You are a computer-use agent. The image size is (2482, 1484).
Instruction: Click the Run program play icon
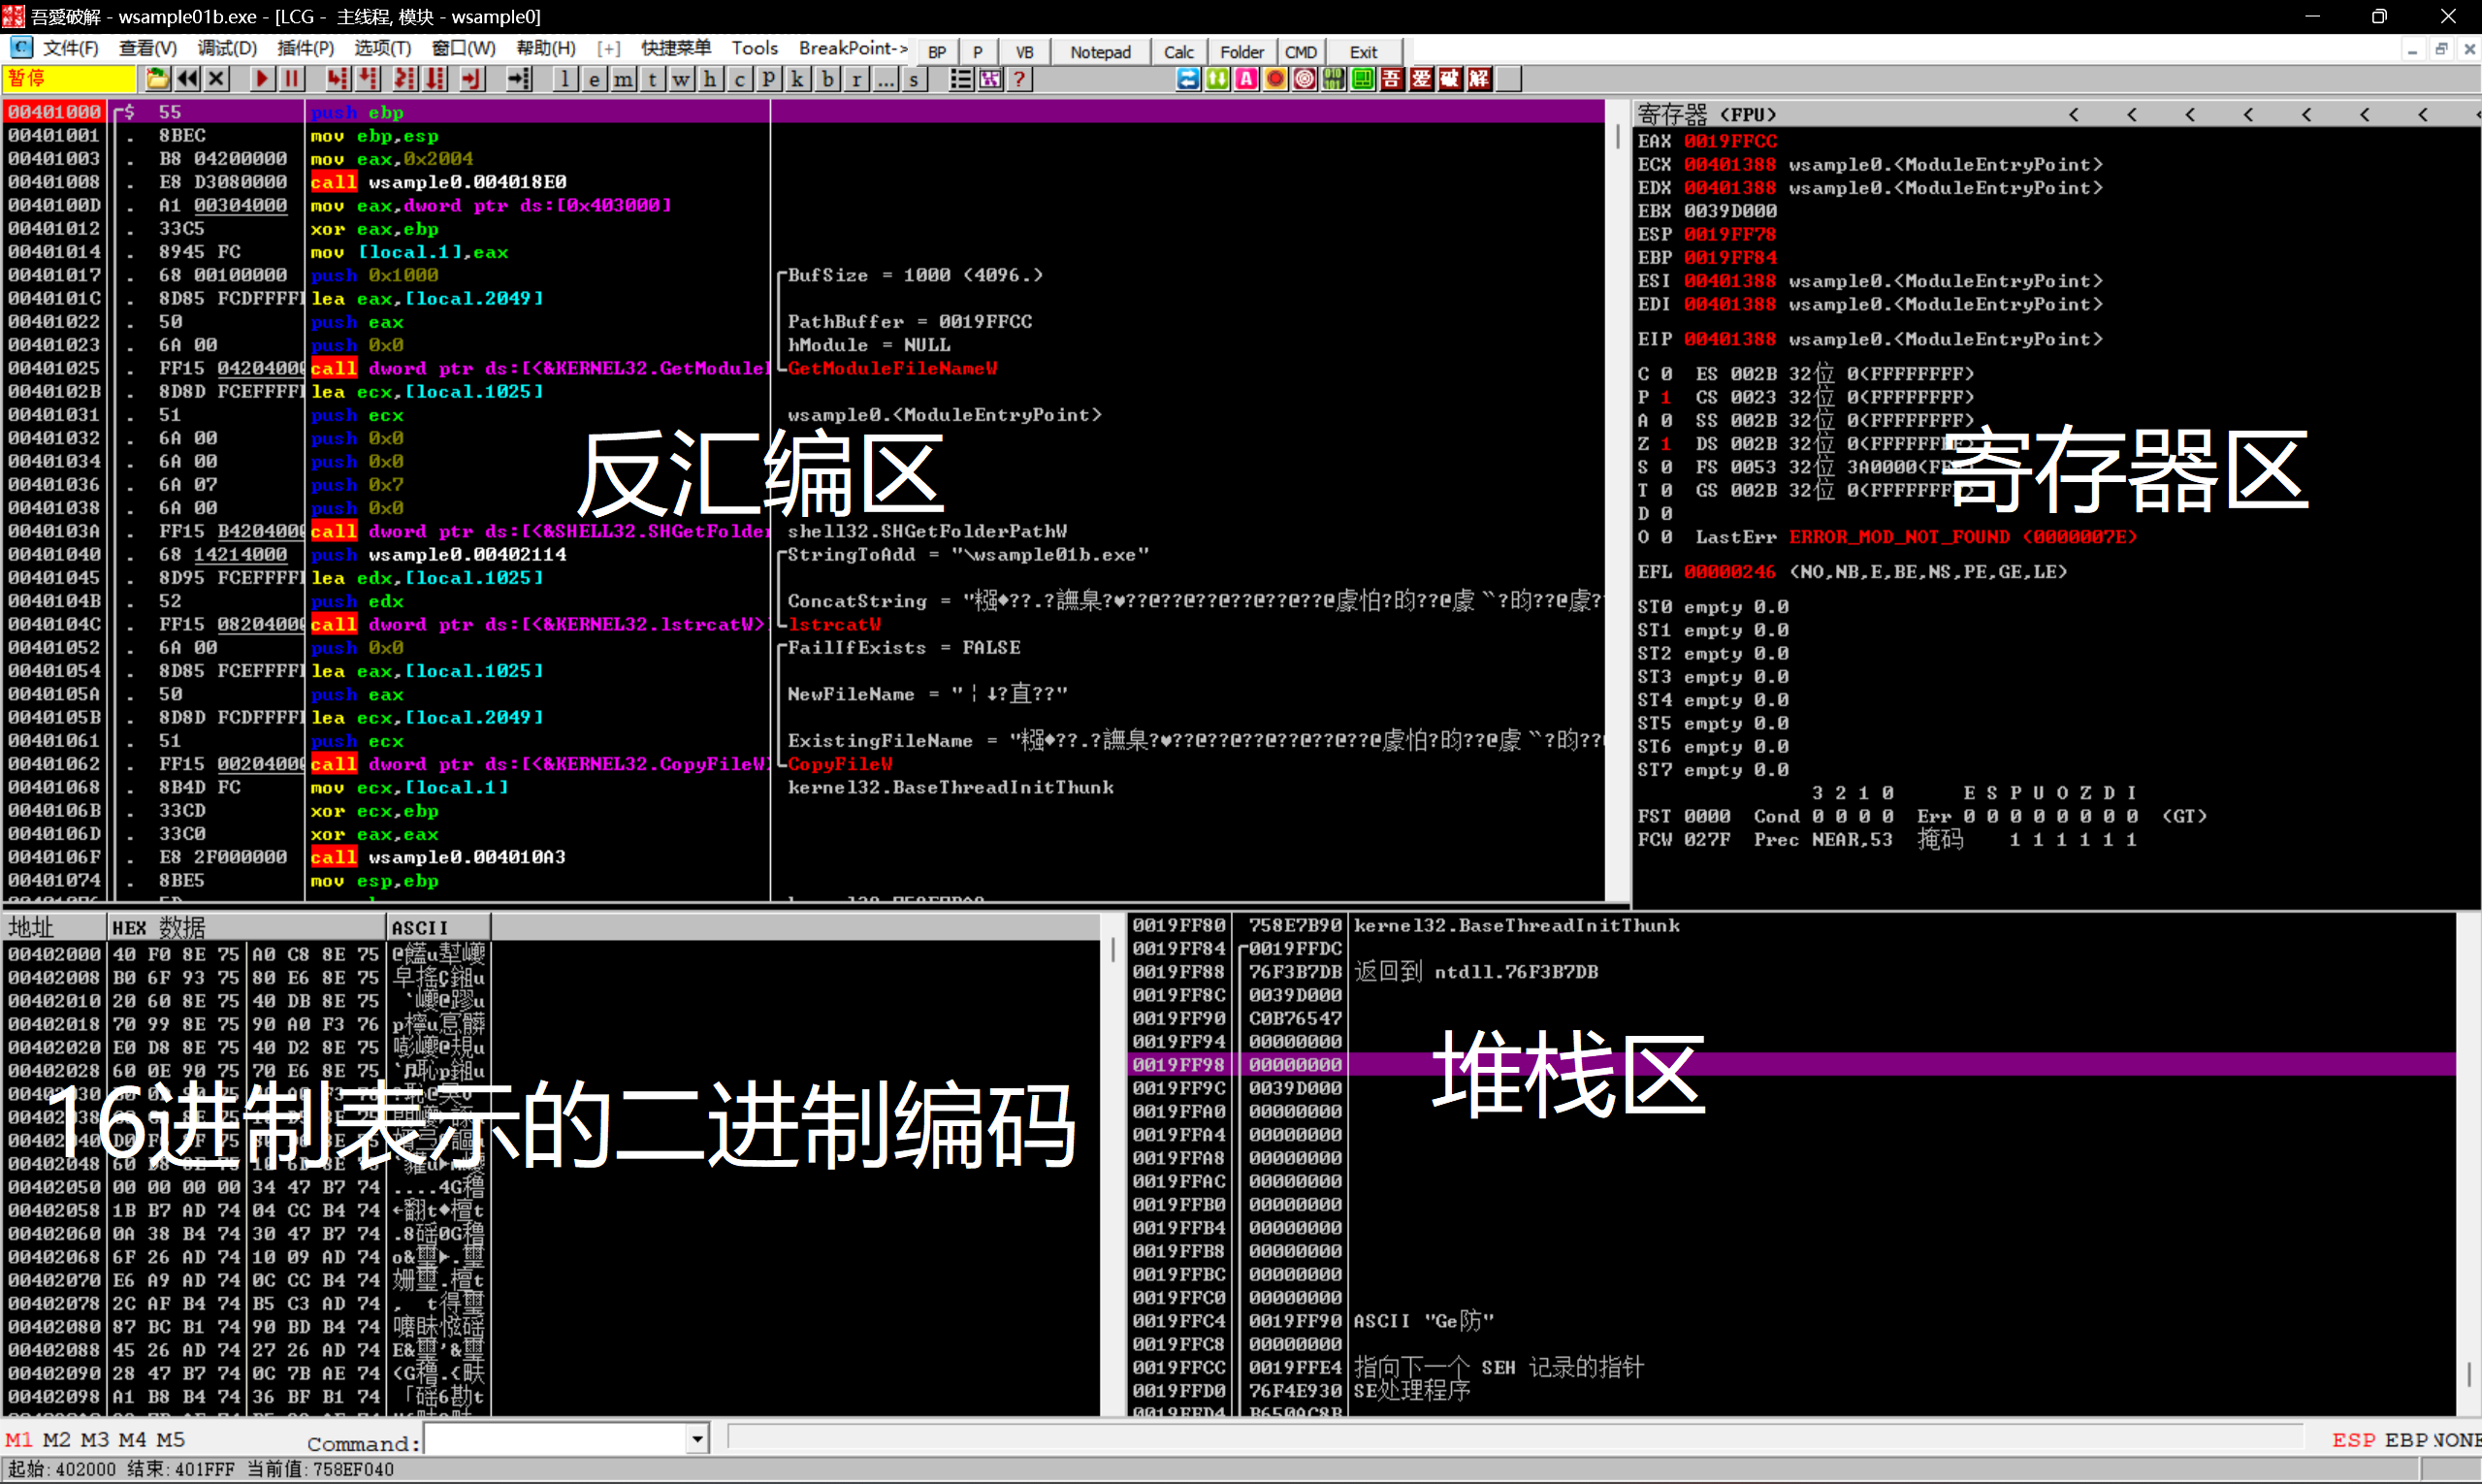(261, 79)
